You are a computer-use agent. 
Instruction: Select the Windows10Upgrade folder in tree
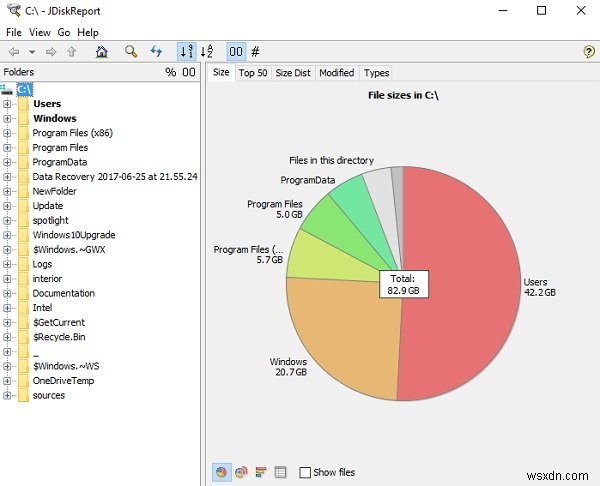click(x=74, y=235)
